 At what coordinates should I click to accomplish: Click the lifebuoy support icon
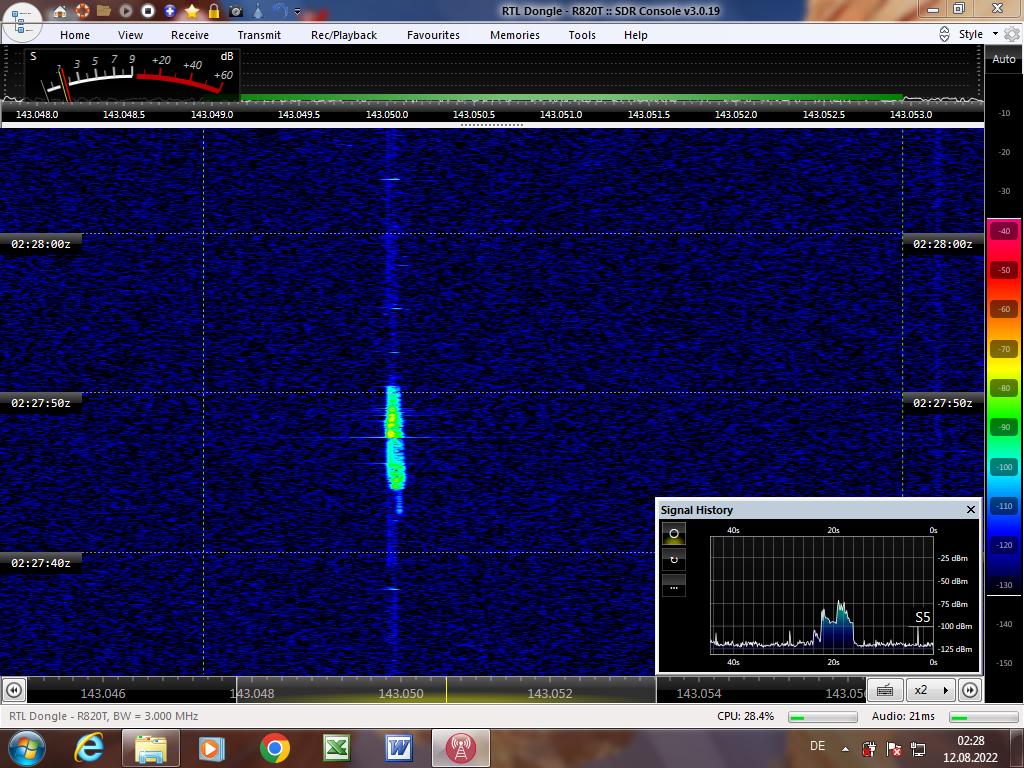[82, 10]
